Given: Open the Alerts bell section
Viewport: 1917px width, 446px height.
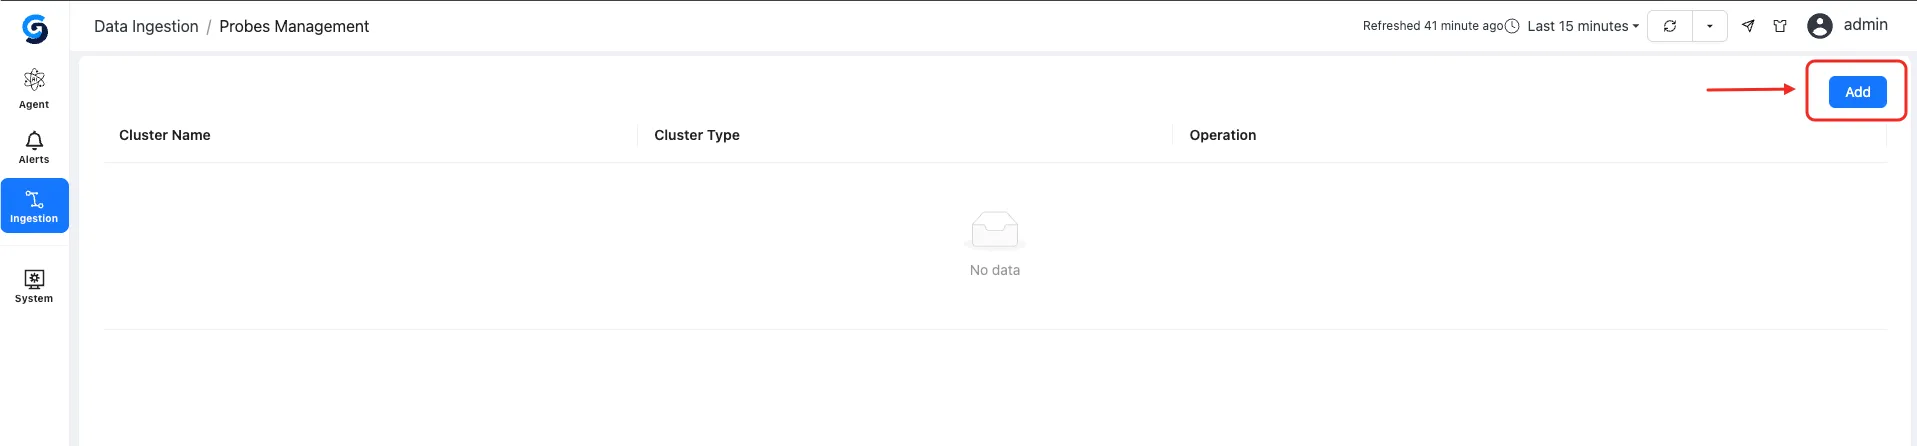Looking at the screenshot, I should coord(34,147).
